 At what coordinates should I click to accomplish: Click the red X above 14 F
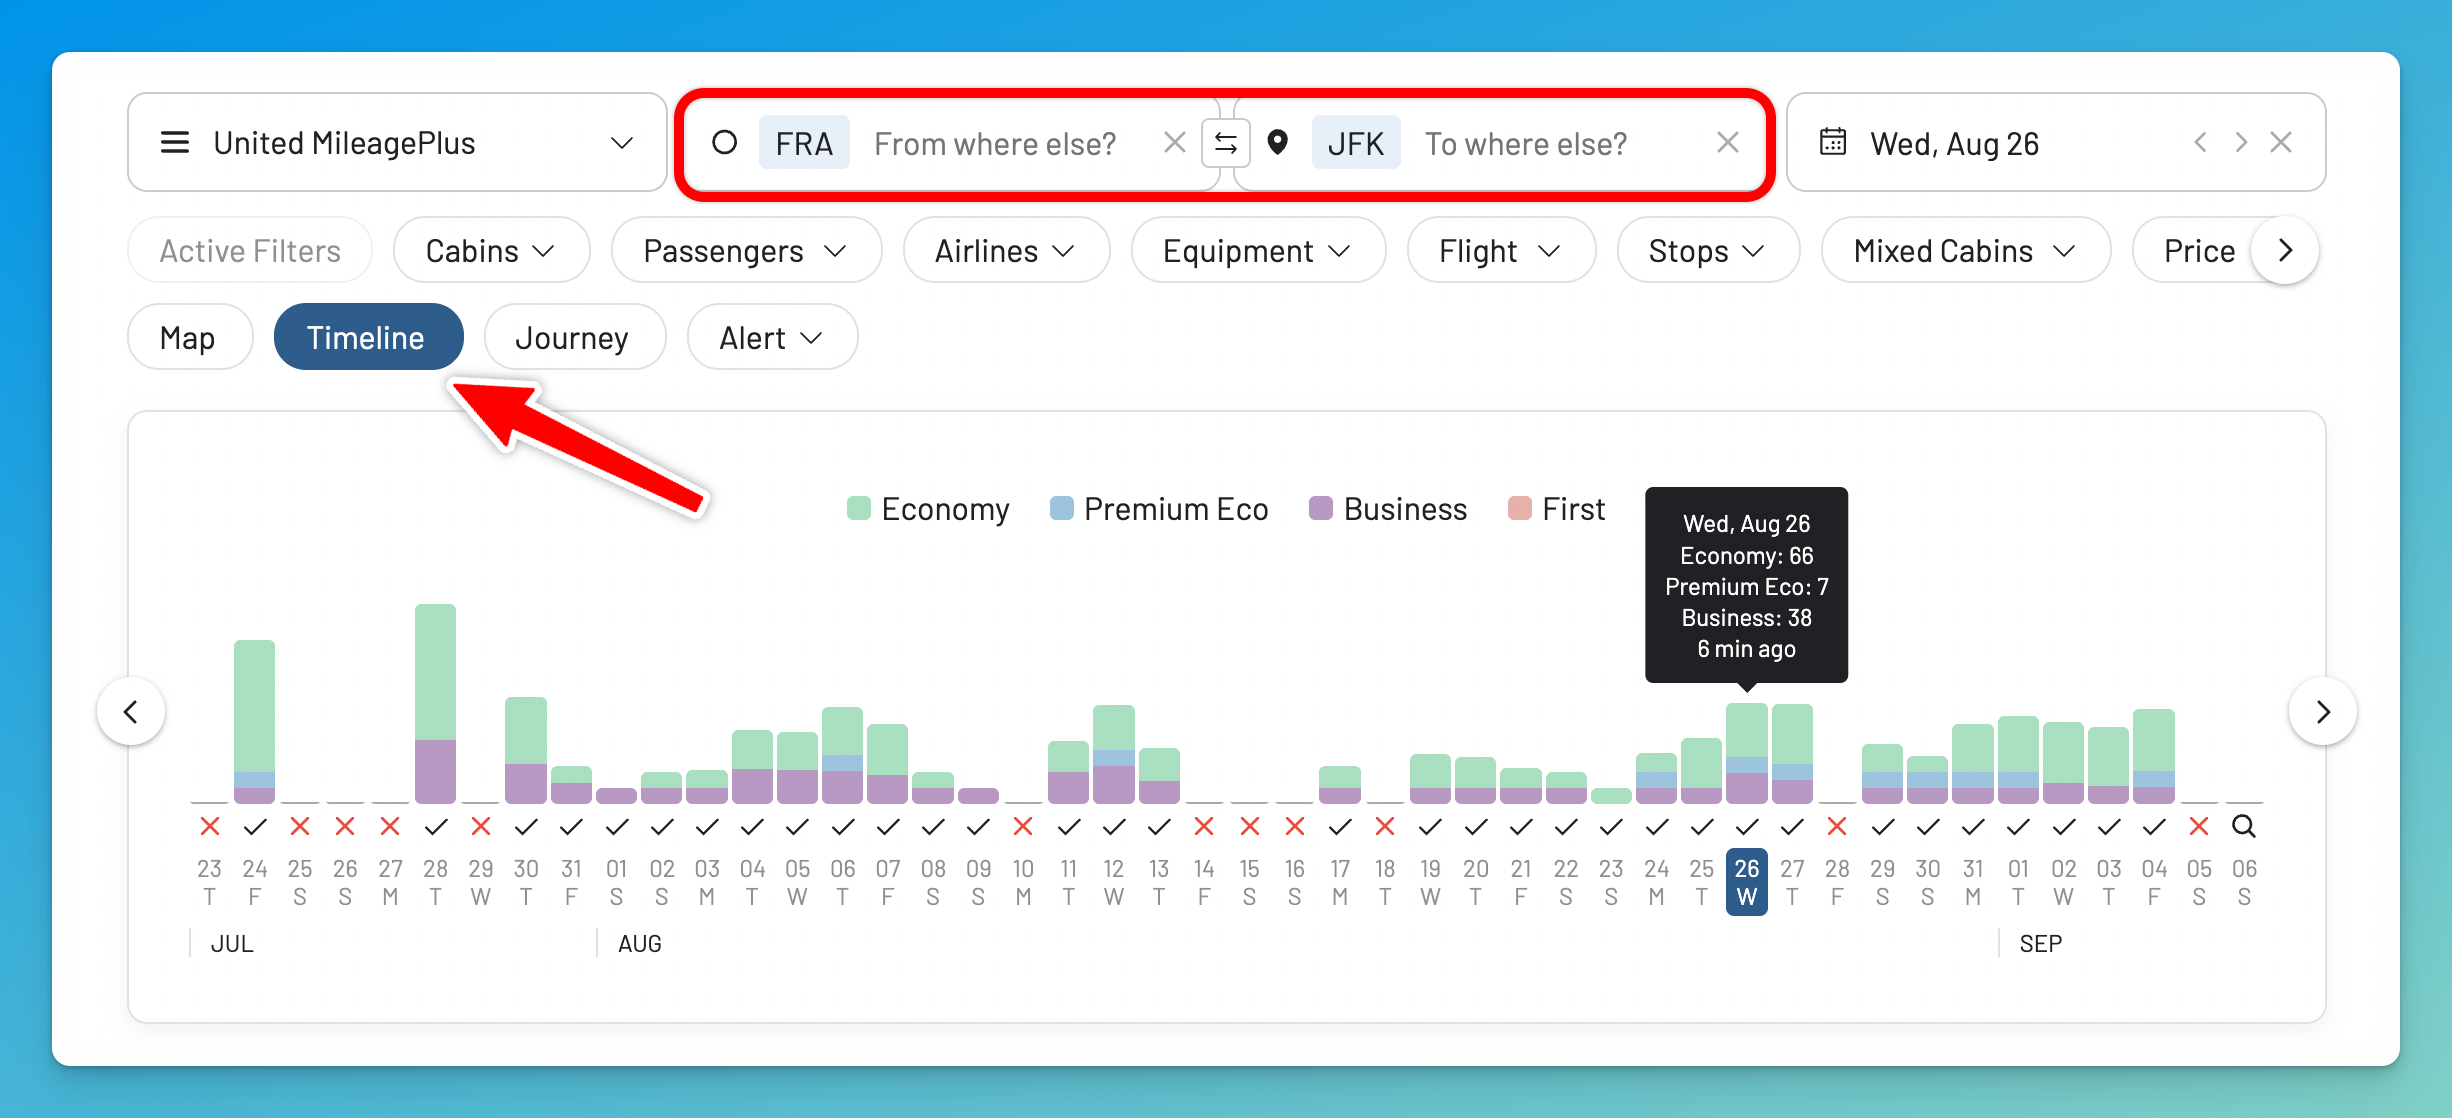coord(1204,826)
